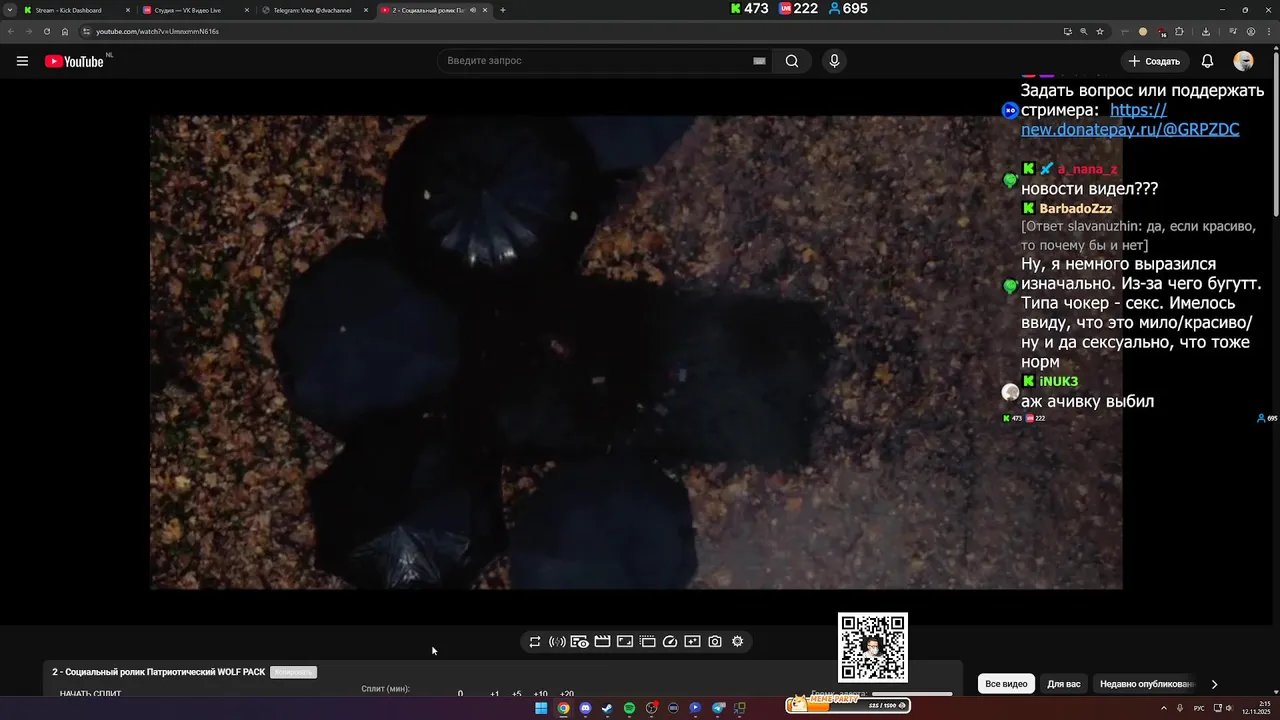Click username BarbadoZzz in chat

1076,209
